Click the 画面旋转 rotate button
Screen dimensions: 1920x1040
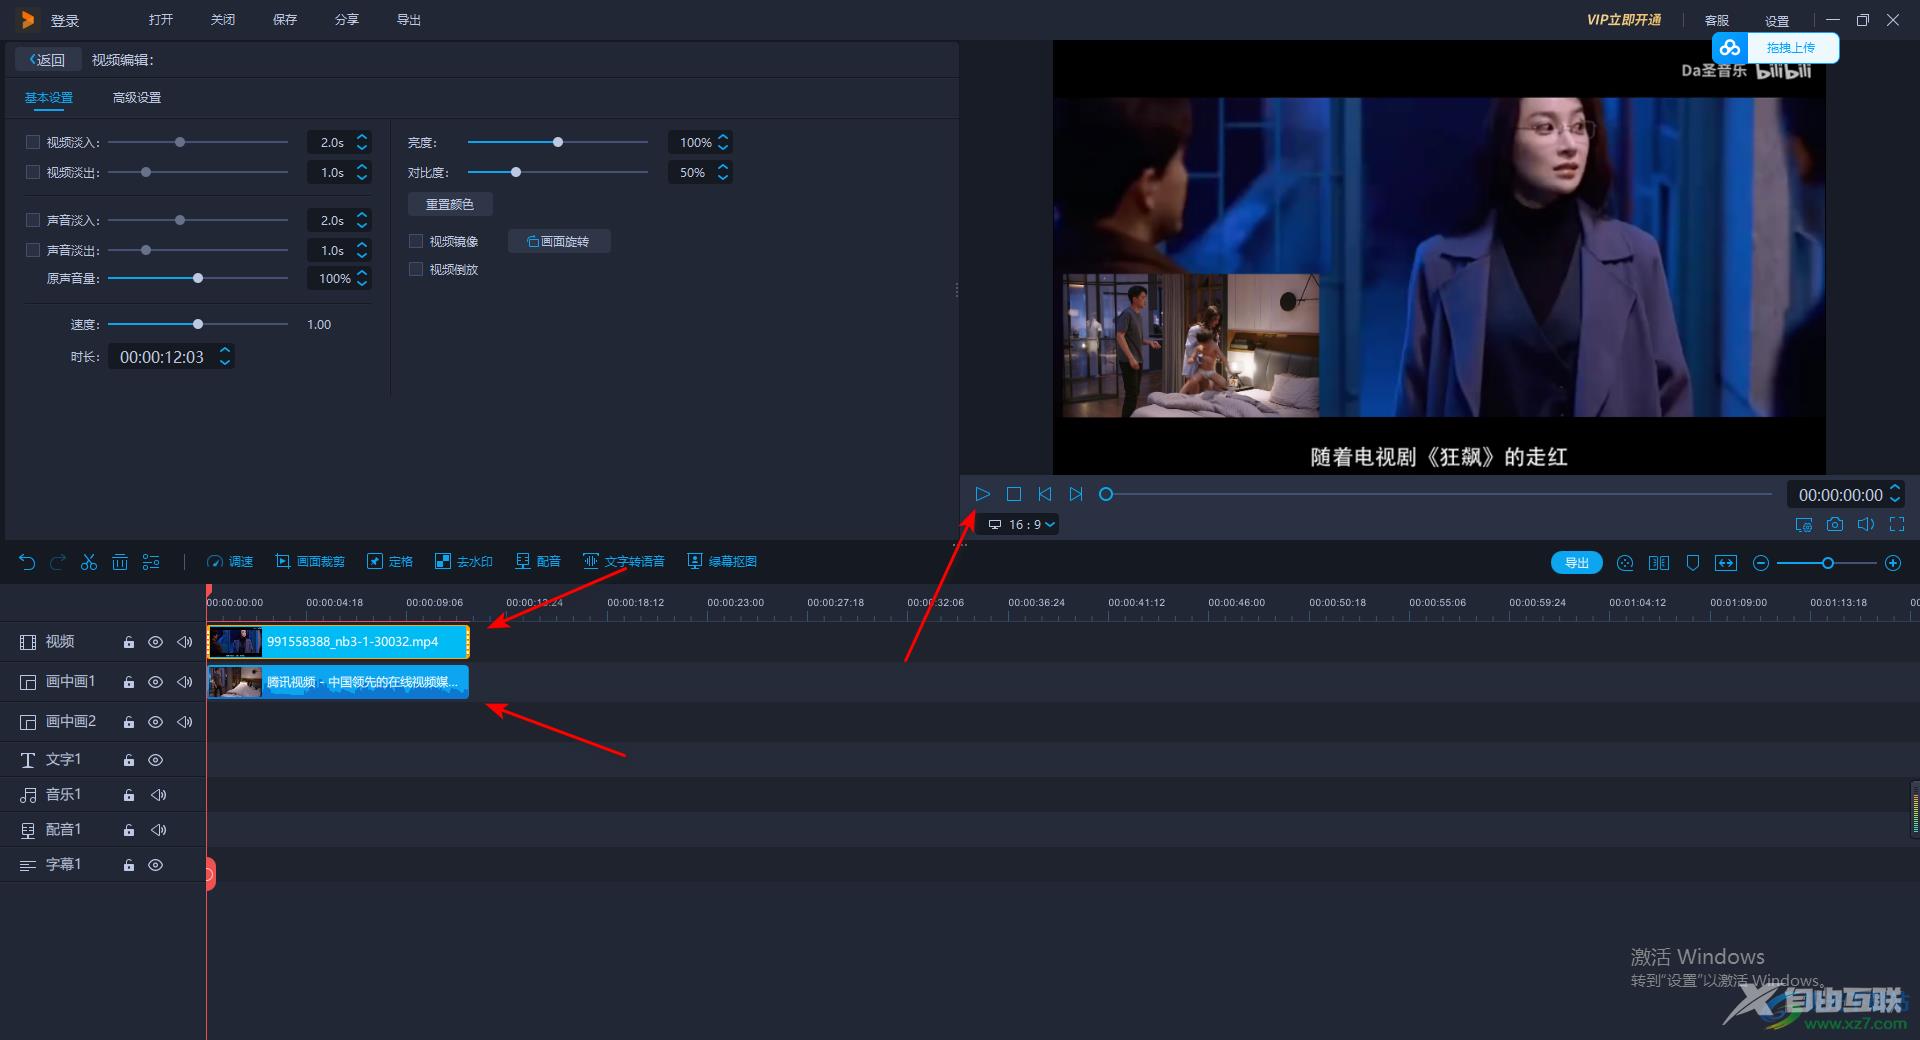pyautogui.click(x=559, y=241)
